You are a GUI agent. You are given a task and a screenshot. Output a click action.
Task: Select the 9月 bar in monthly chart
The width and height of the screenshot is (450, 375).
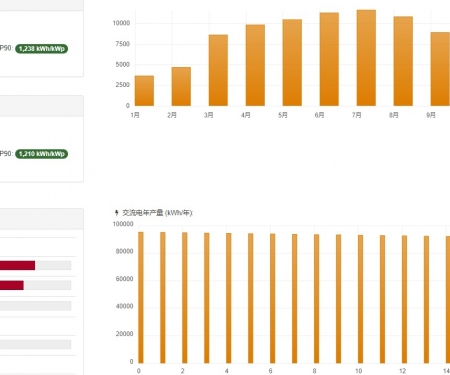pos(440,69)
